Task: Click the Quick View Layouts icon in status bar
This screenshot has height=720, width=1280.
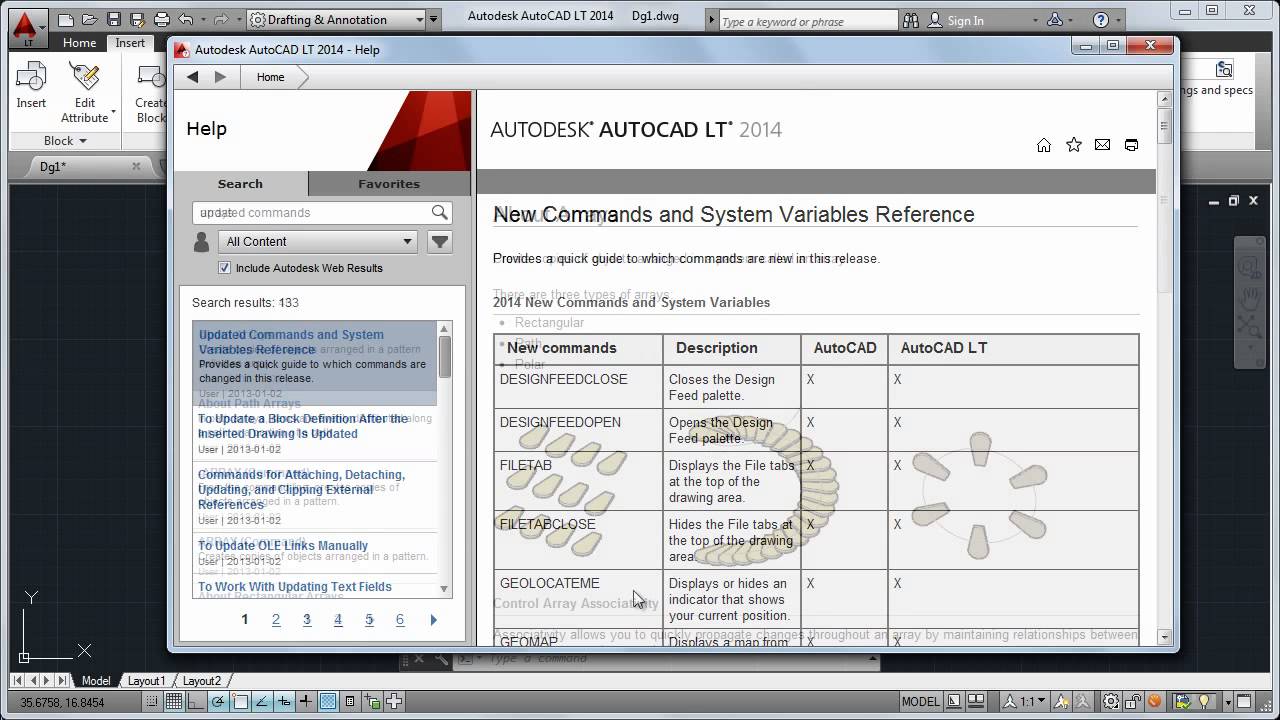Action: coord(954,702)
